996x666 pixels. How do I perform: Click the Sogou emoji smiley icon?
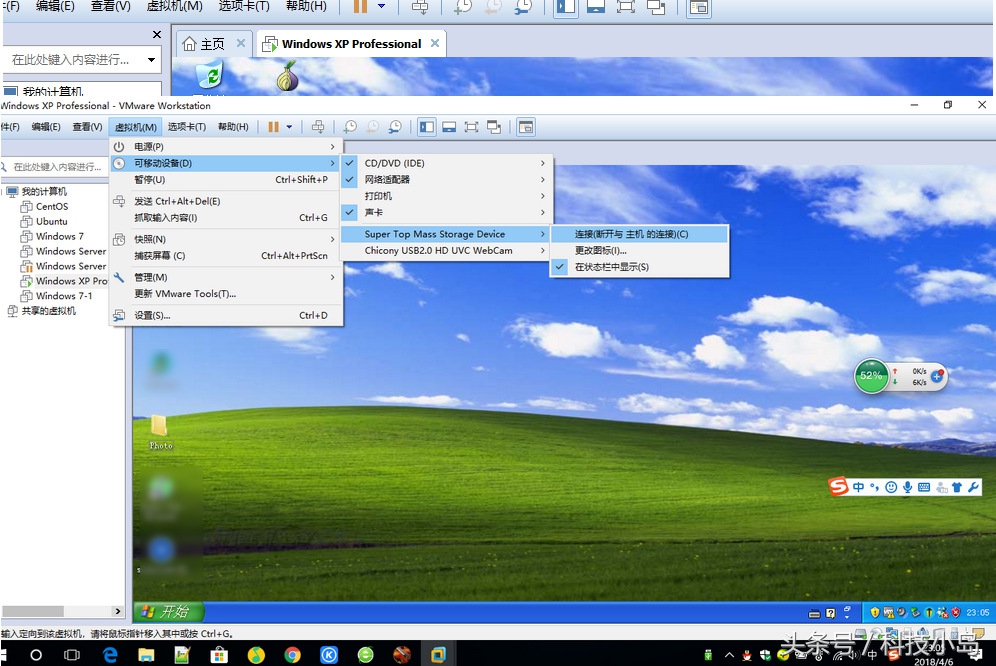click(891, 487)
